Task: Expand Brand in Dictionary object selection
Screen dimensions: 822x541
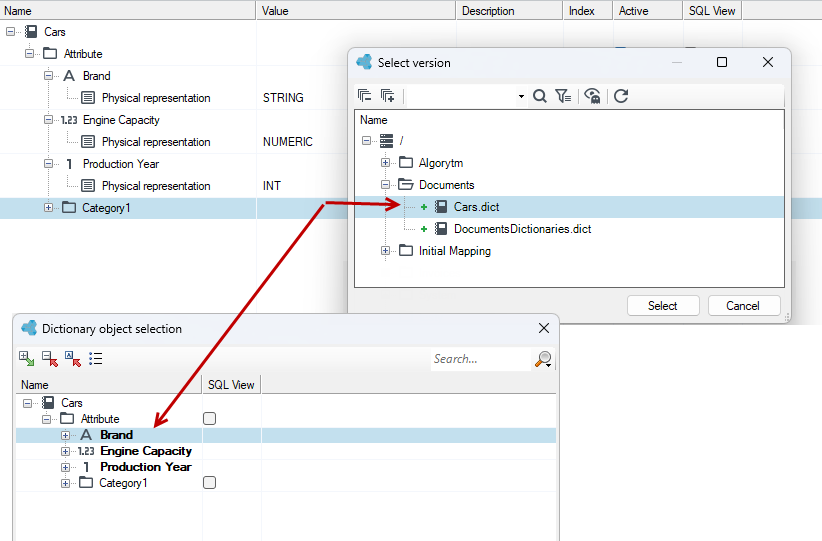Action: click(x=65, y=435)
